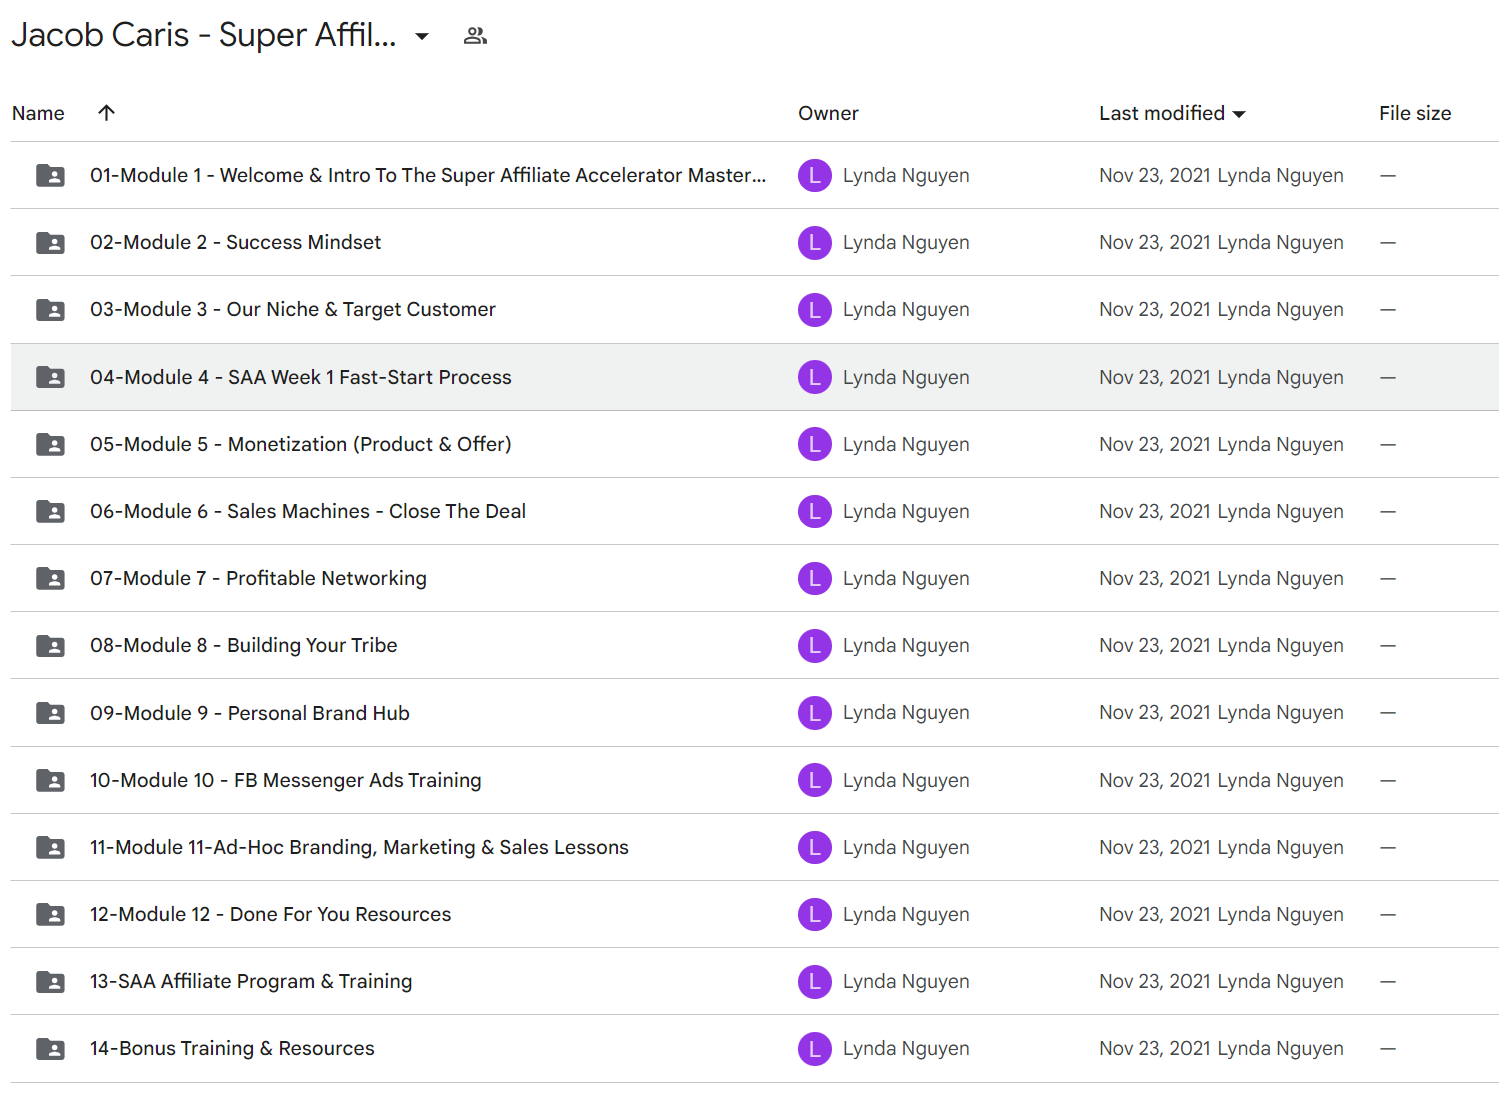Select the shared folder icon for 10-Module 10

coord(50,780)
